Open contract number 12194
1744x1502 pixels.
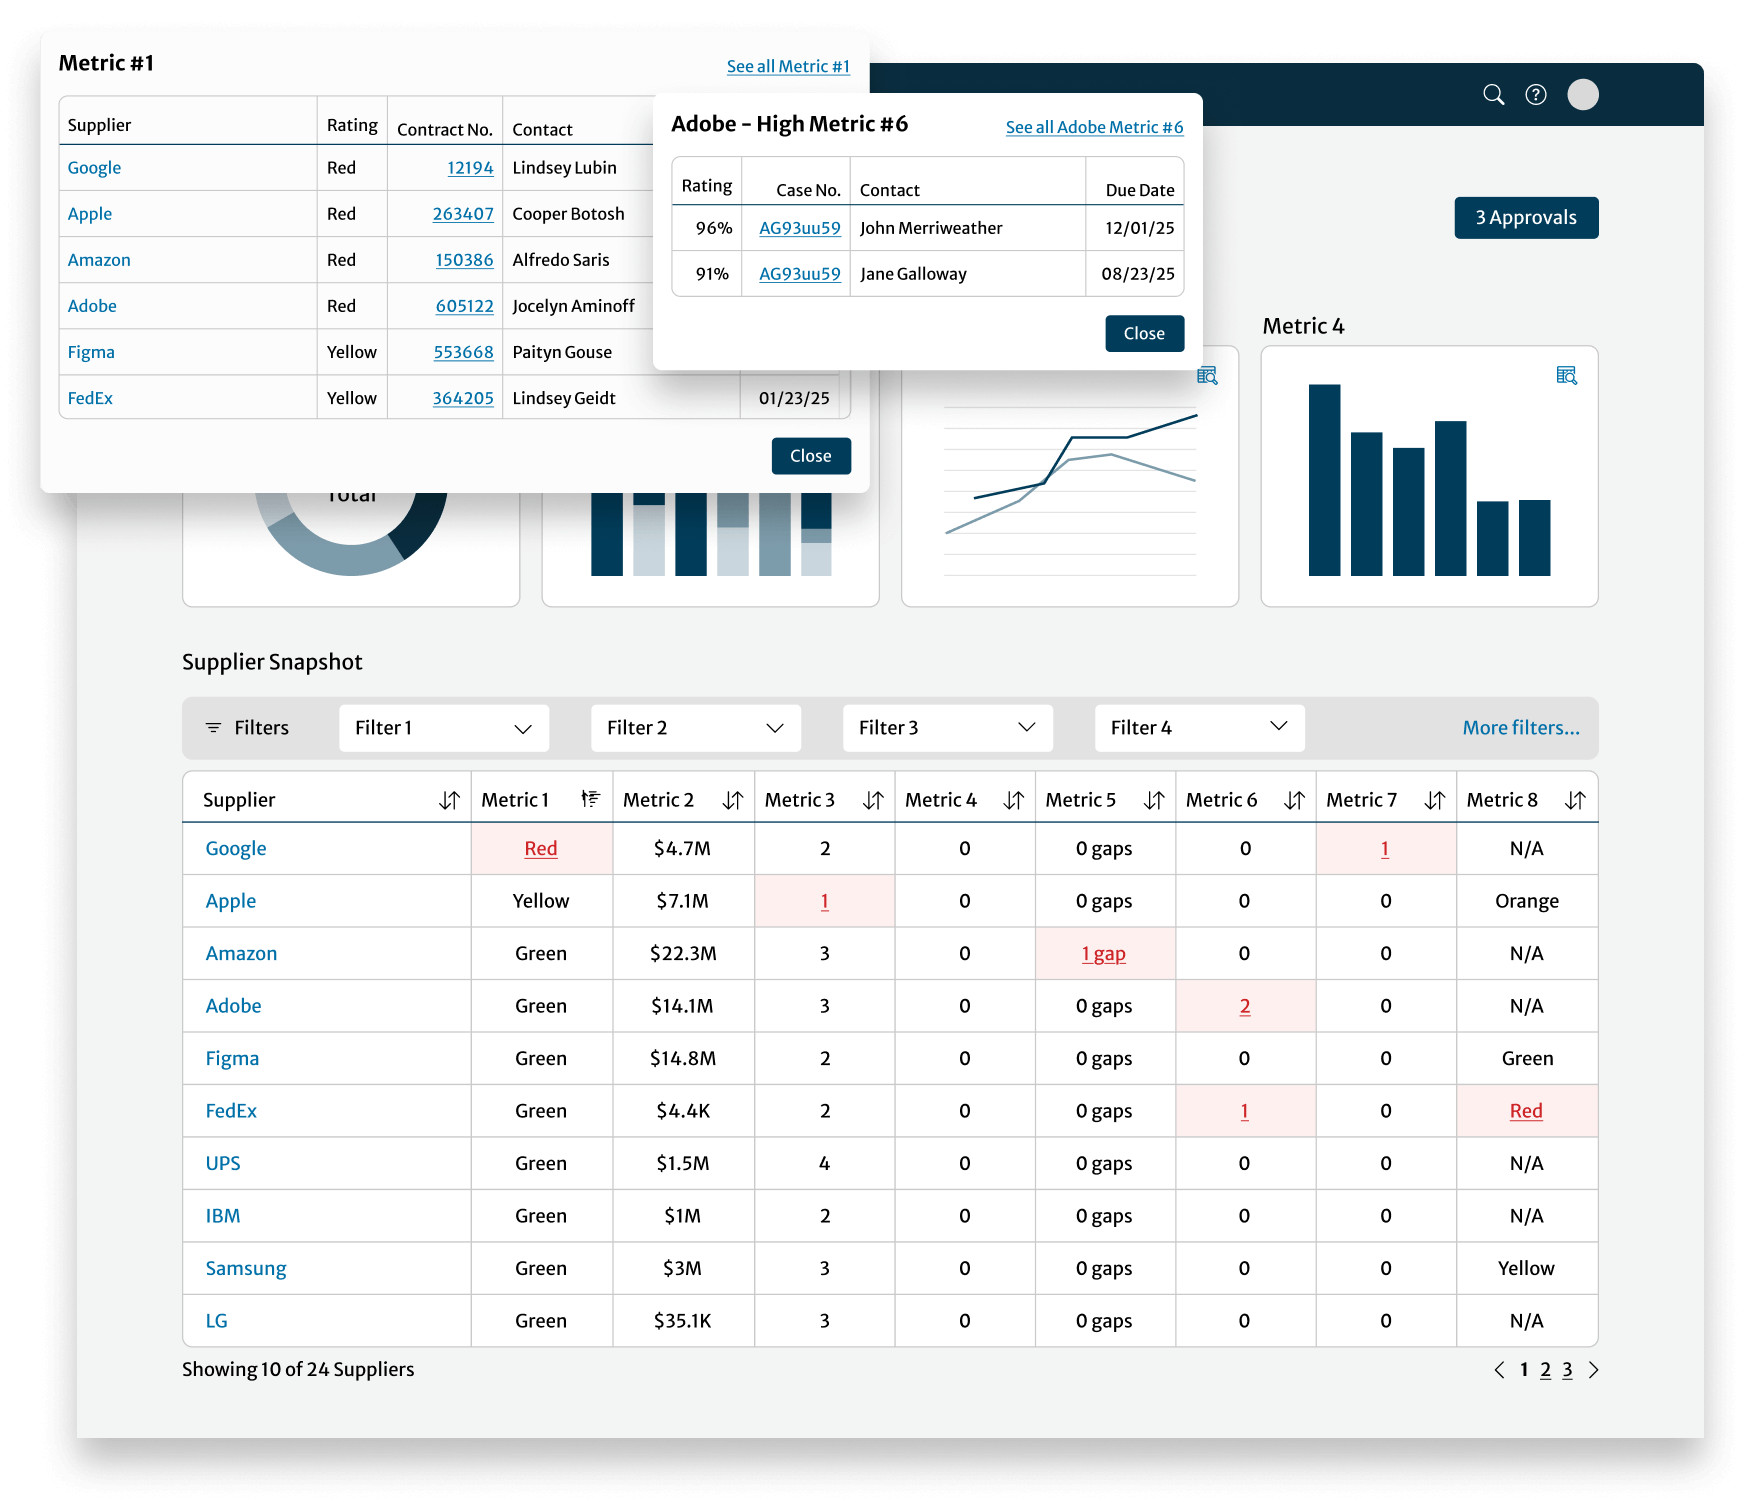click(x=470, y=168)
